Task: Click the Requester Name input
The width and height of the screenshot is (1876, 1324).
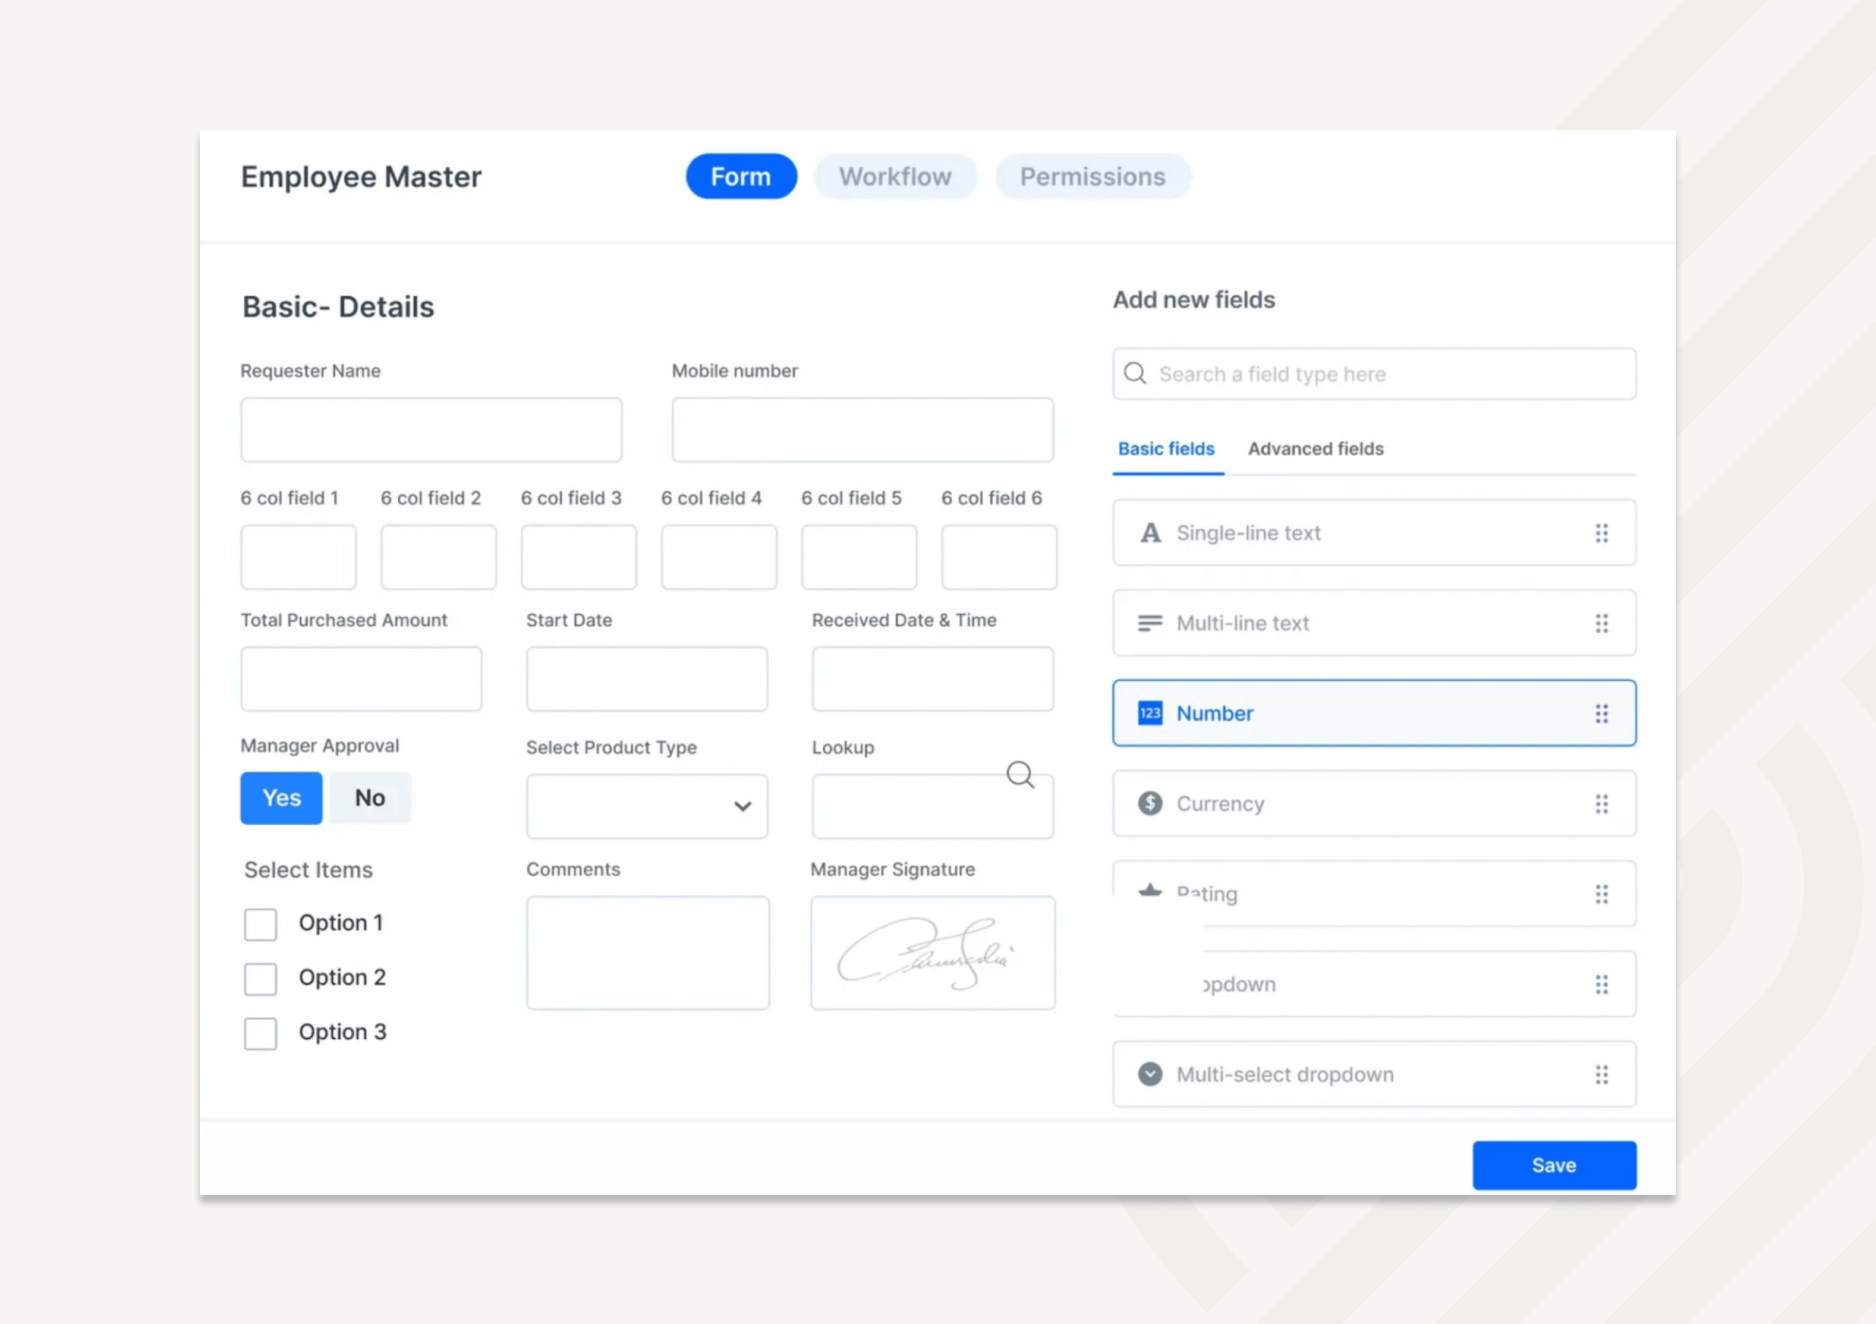Action: [x=431, y=430]
